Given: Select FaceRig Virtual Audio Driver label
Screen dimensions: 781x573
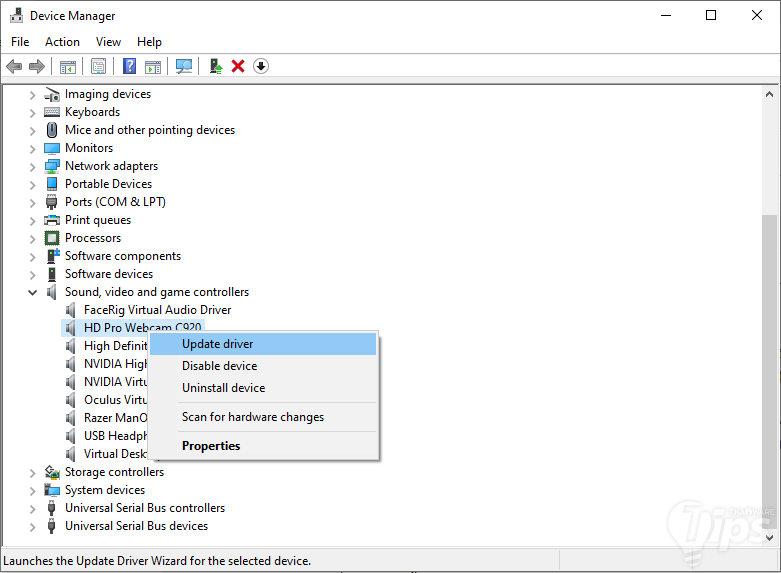Looking at the screenshot, I should point(157,310).
